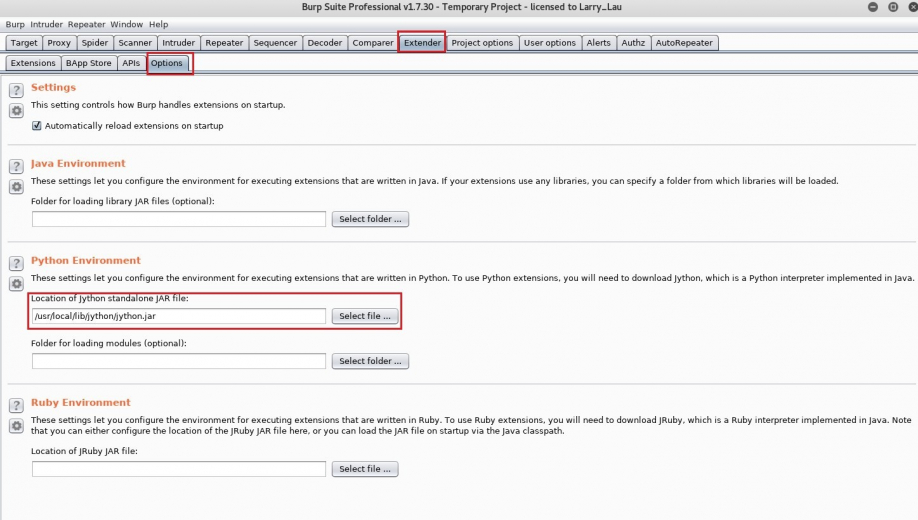Open the Settings section gear menu
Viewport: 918px width, 520px height.
[x=16, y=111]
